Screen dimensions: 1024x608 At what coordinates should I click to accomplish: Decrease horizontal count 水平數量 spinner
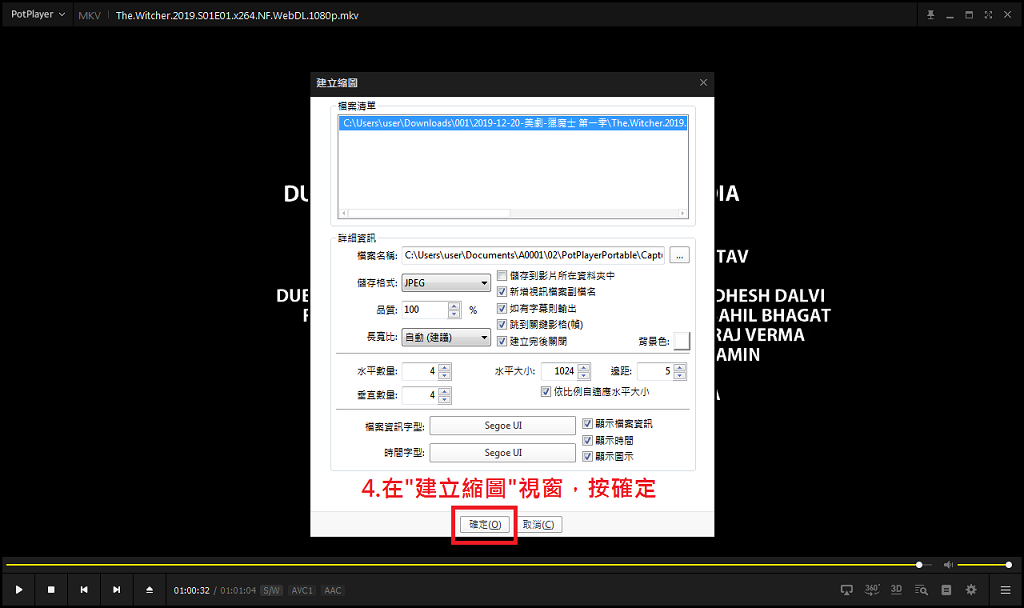pos(445,376)
